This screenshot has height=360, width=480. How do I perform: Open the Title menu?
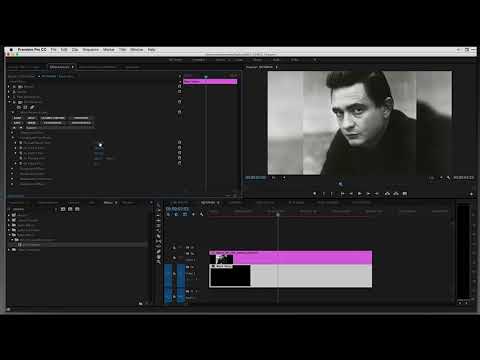[123, 49]
